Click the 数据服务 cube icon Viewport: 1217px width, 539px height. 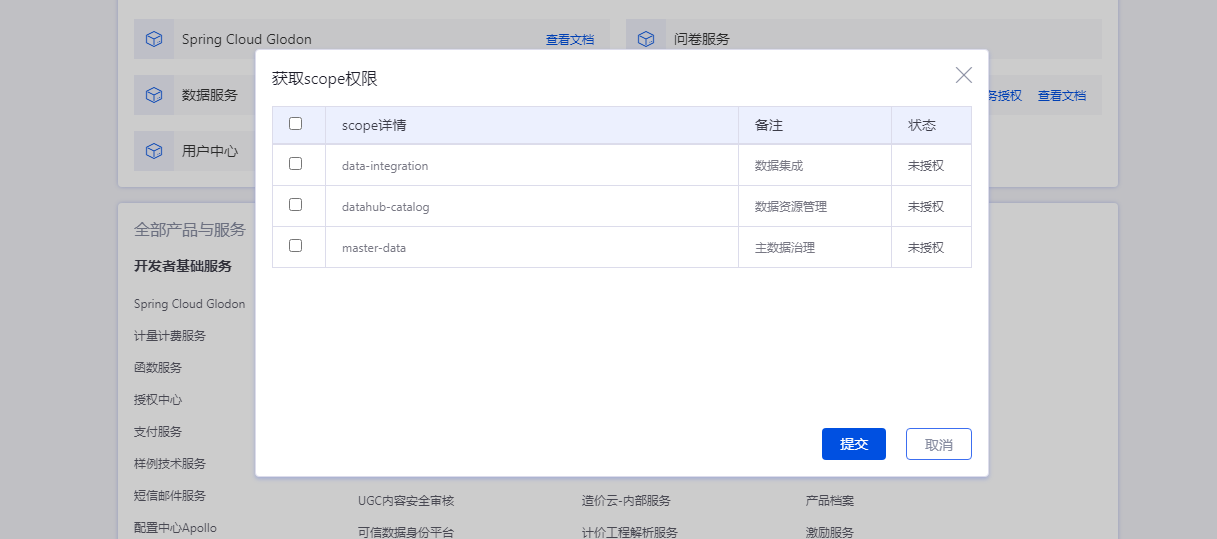click(x=154, y=95)
